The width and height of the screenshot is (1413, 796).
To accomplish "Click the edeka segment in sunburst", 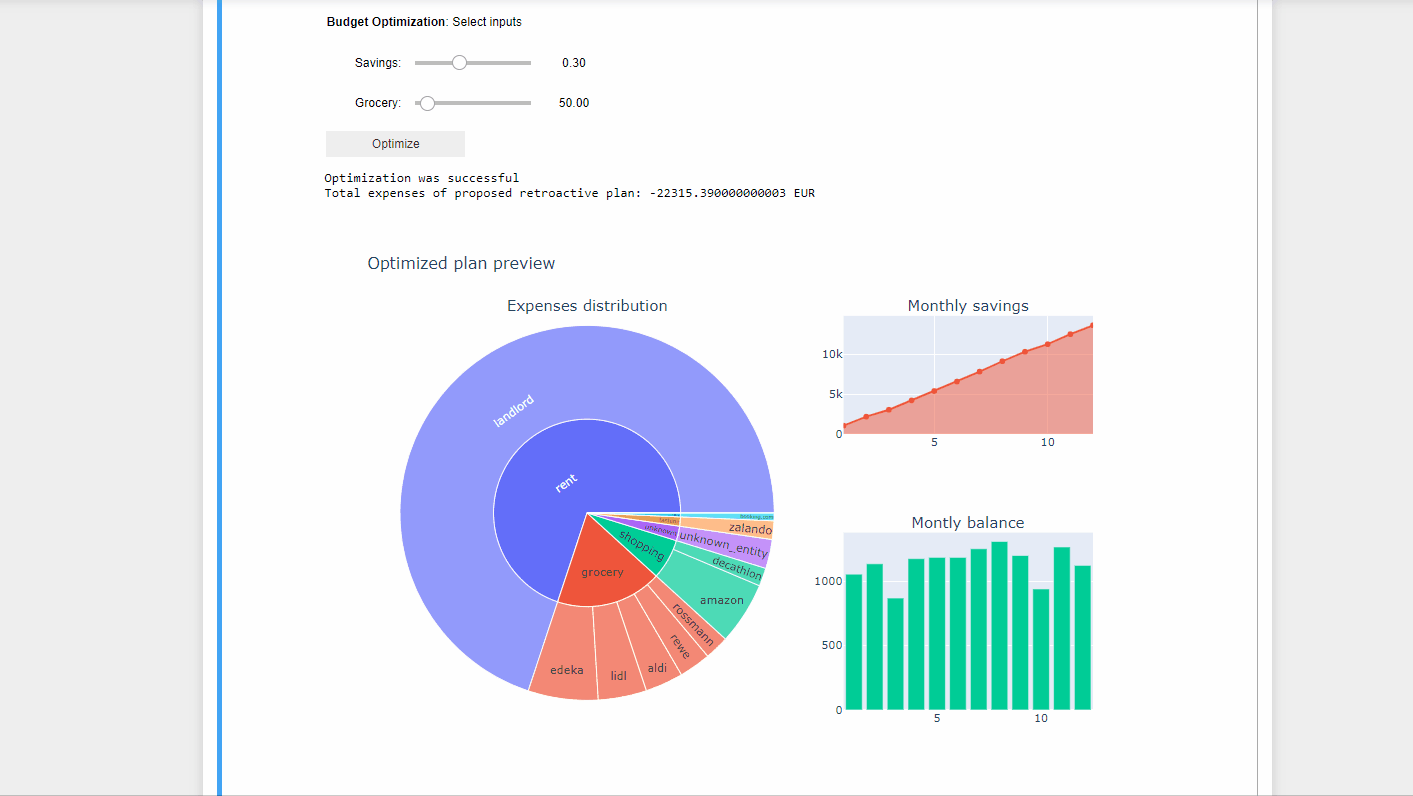I will pos(566,670).
